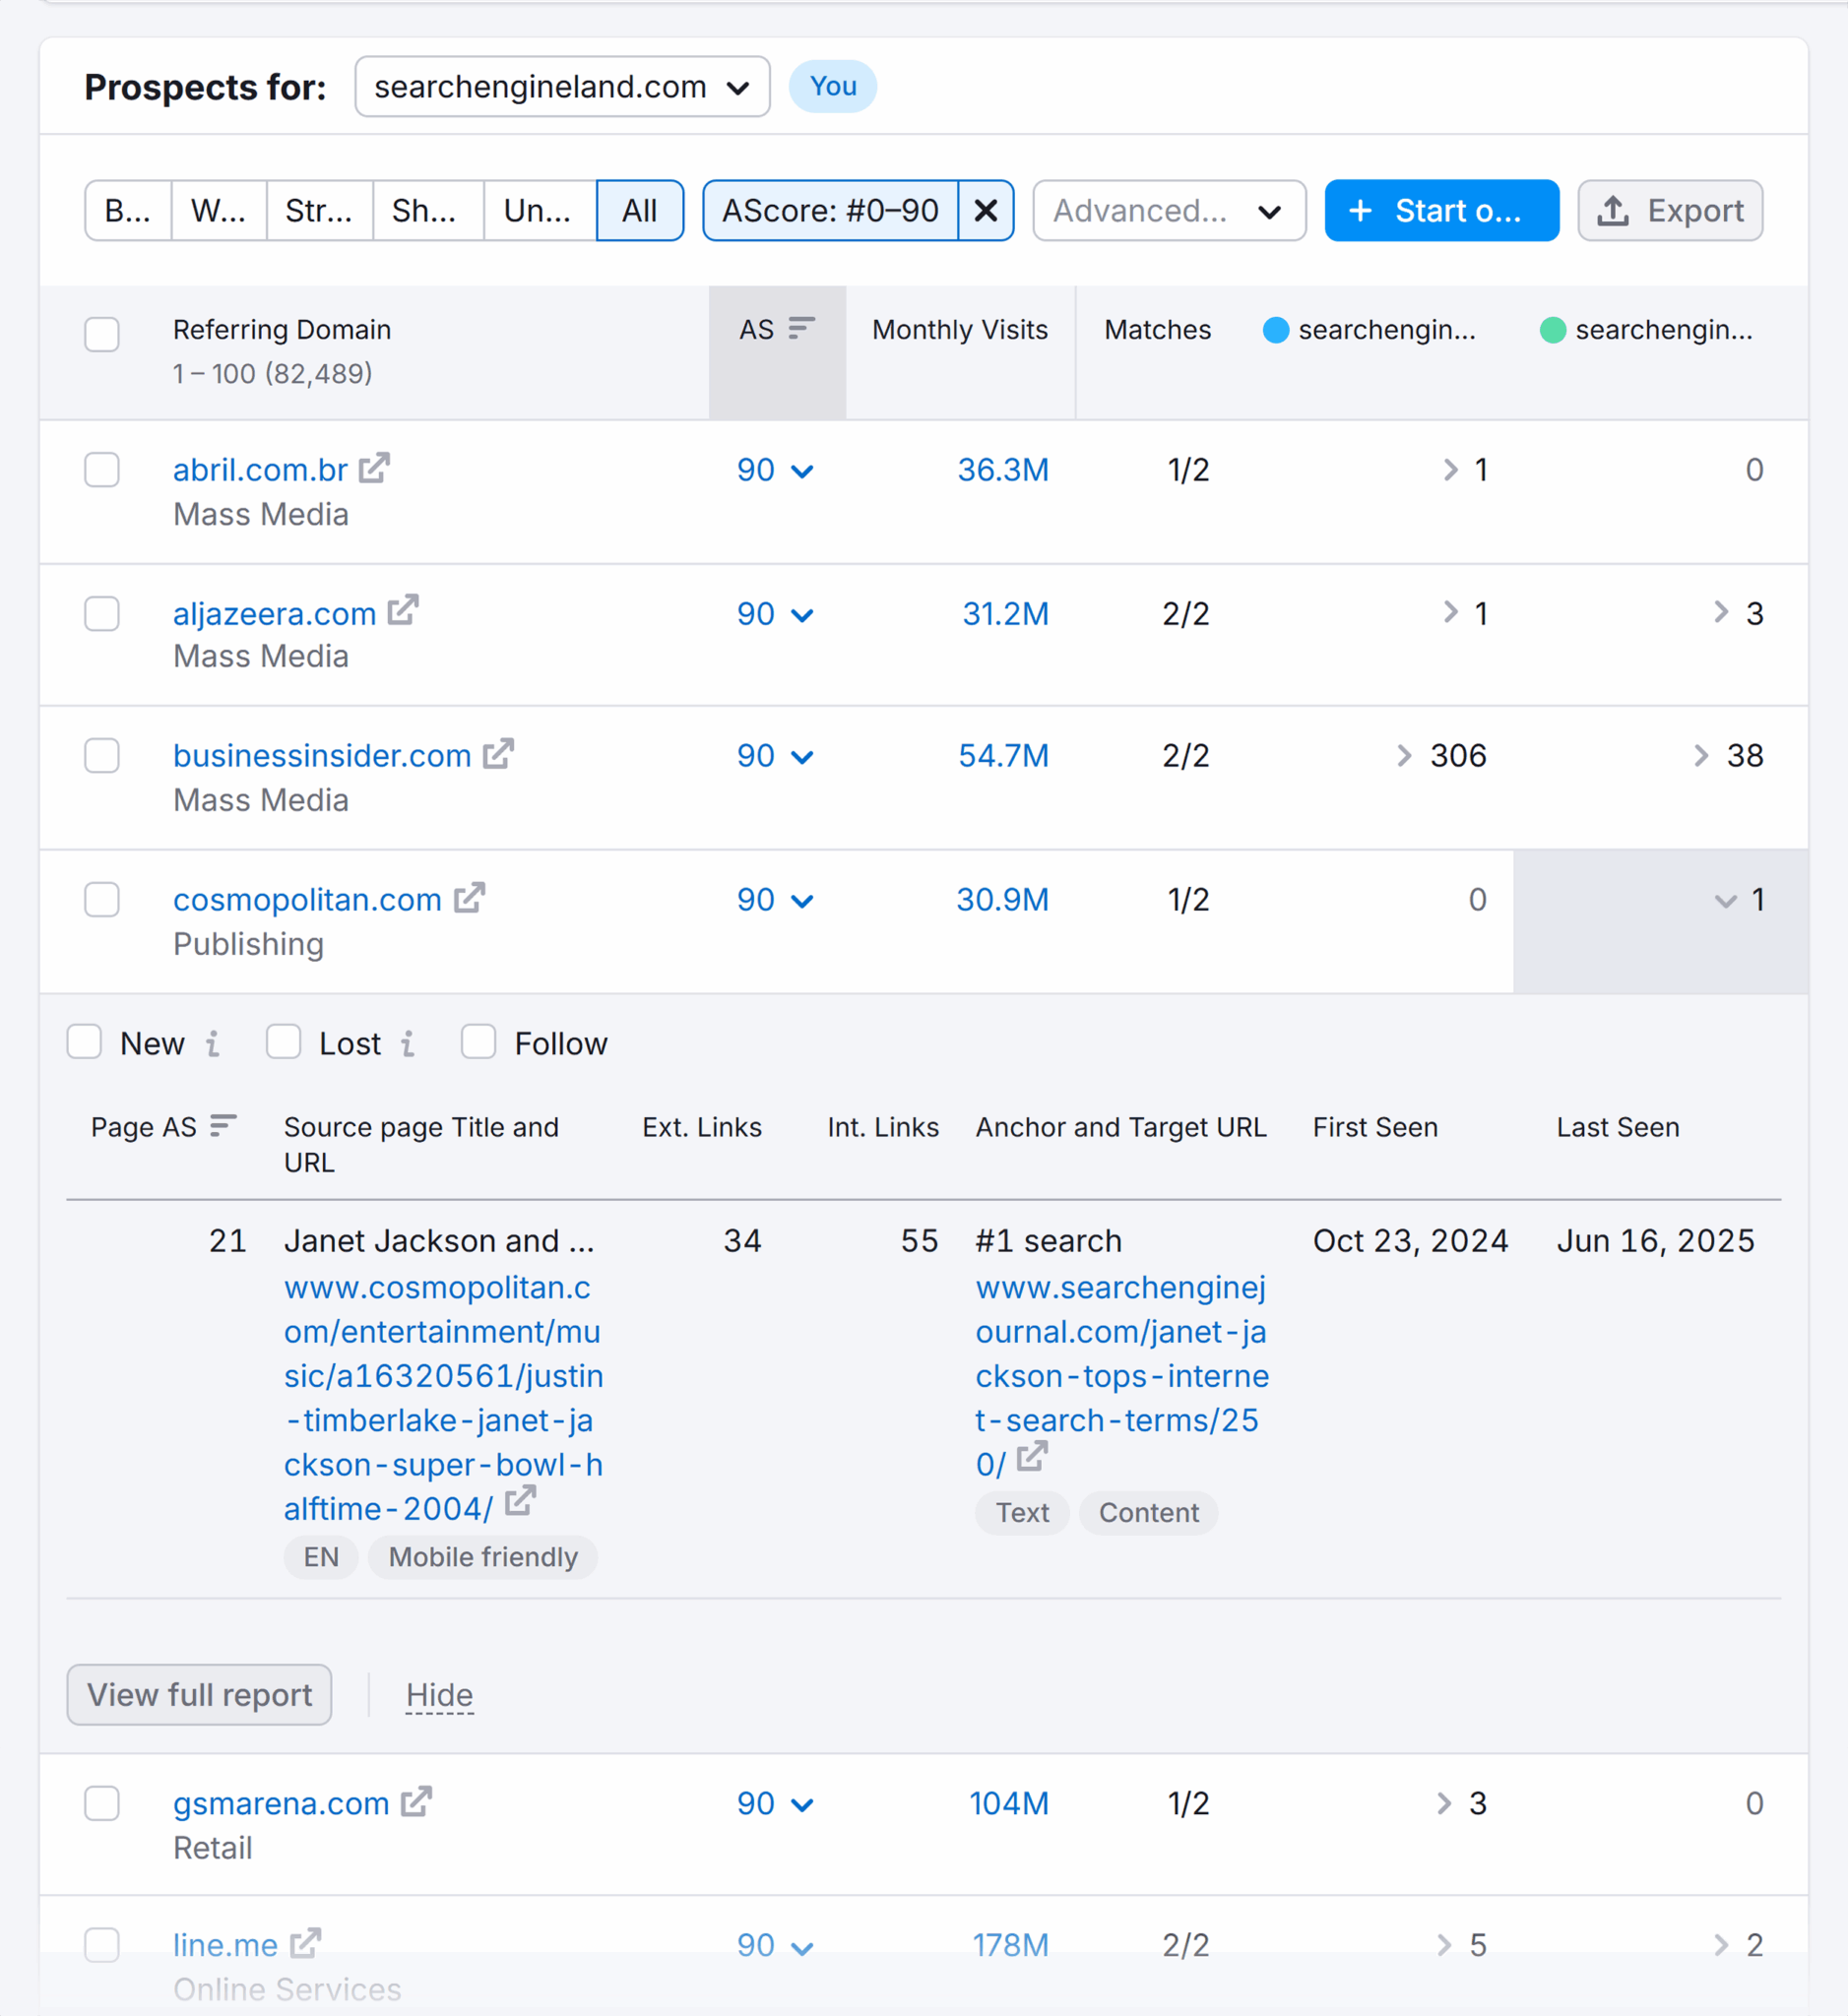Open gsmarena.com external link icon

point(416,1802)
